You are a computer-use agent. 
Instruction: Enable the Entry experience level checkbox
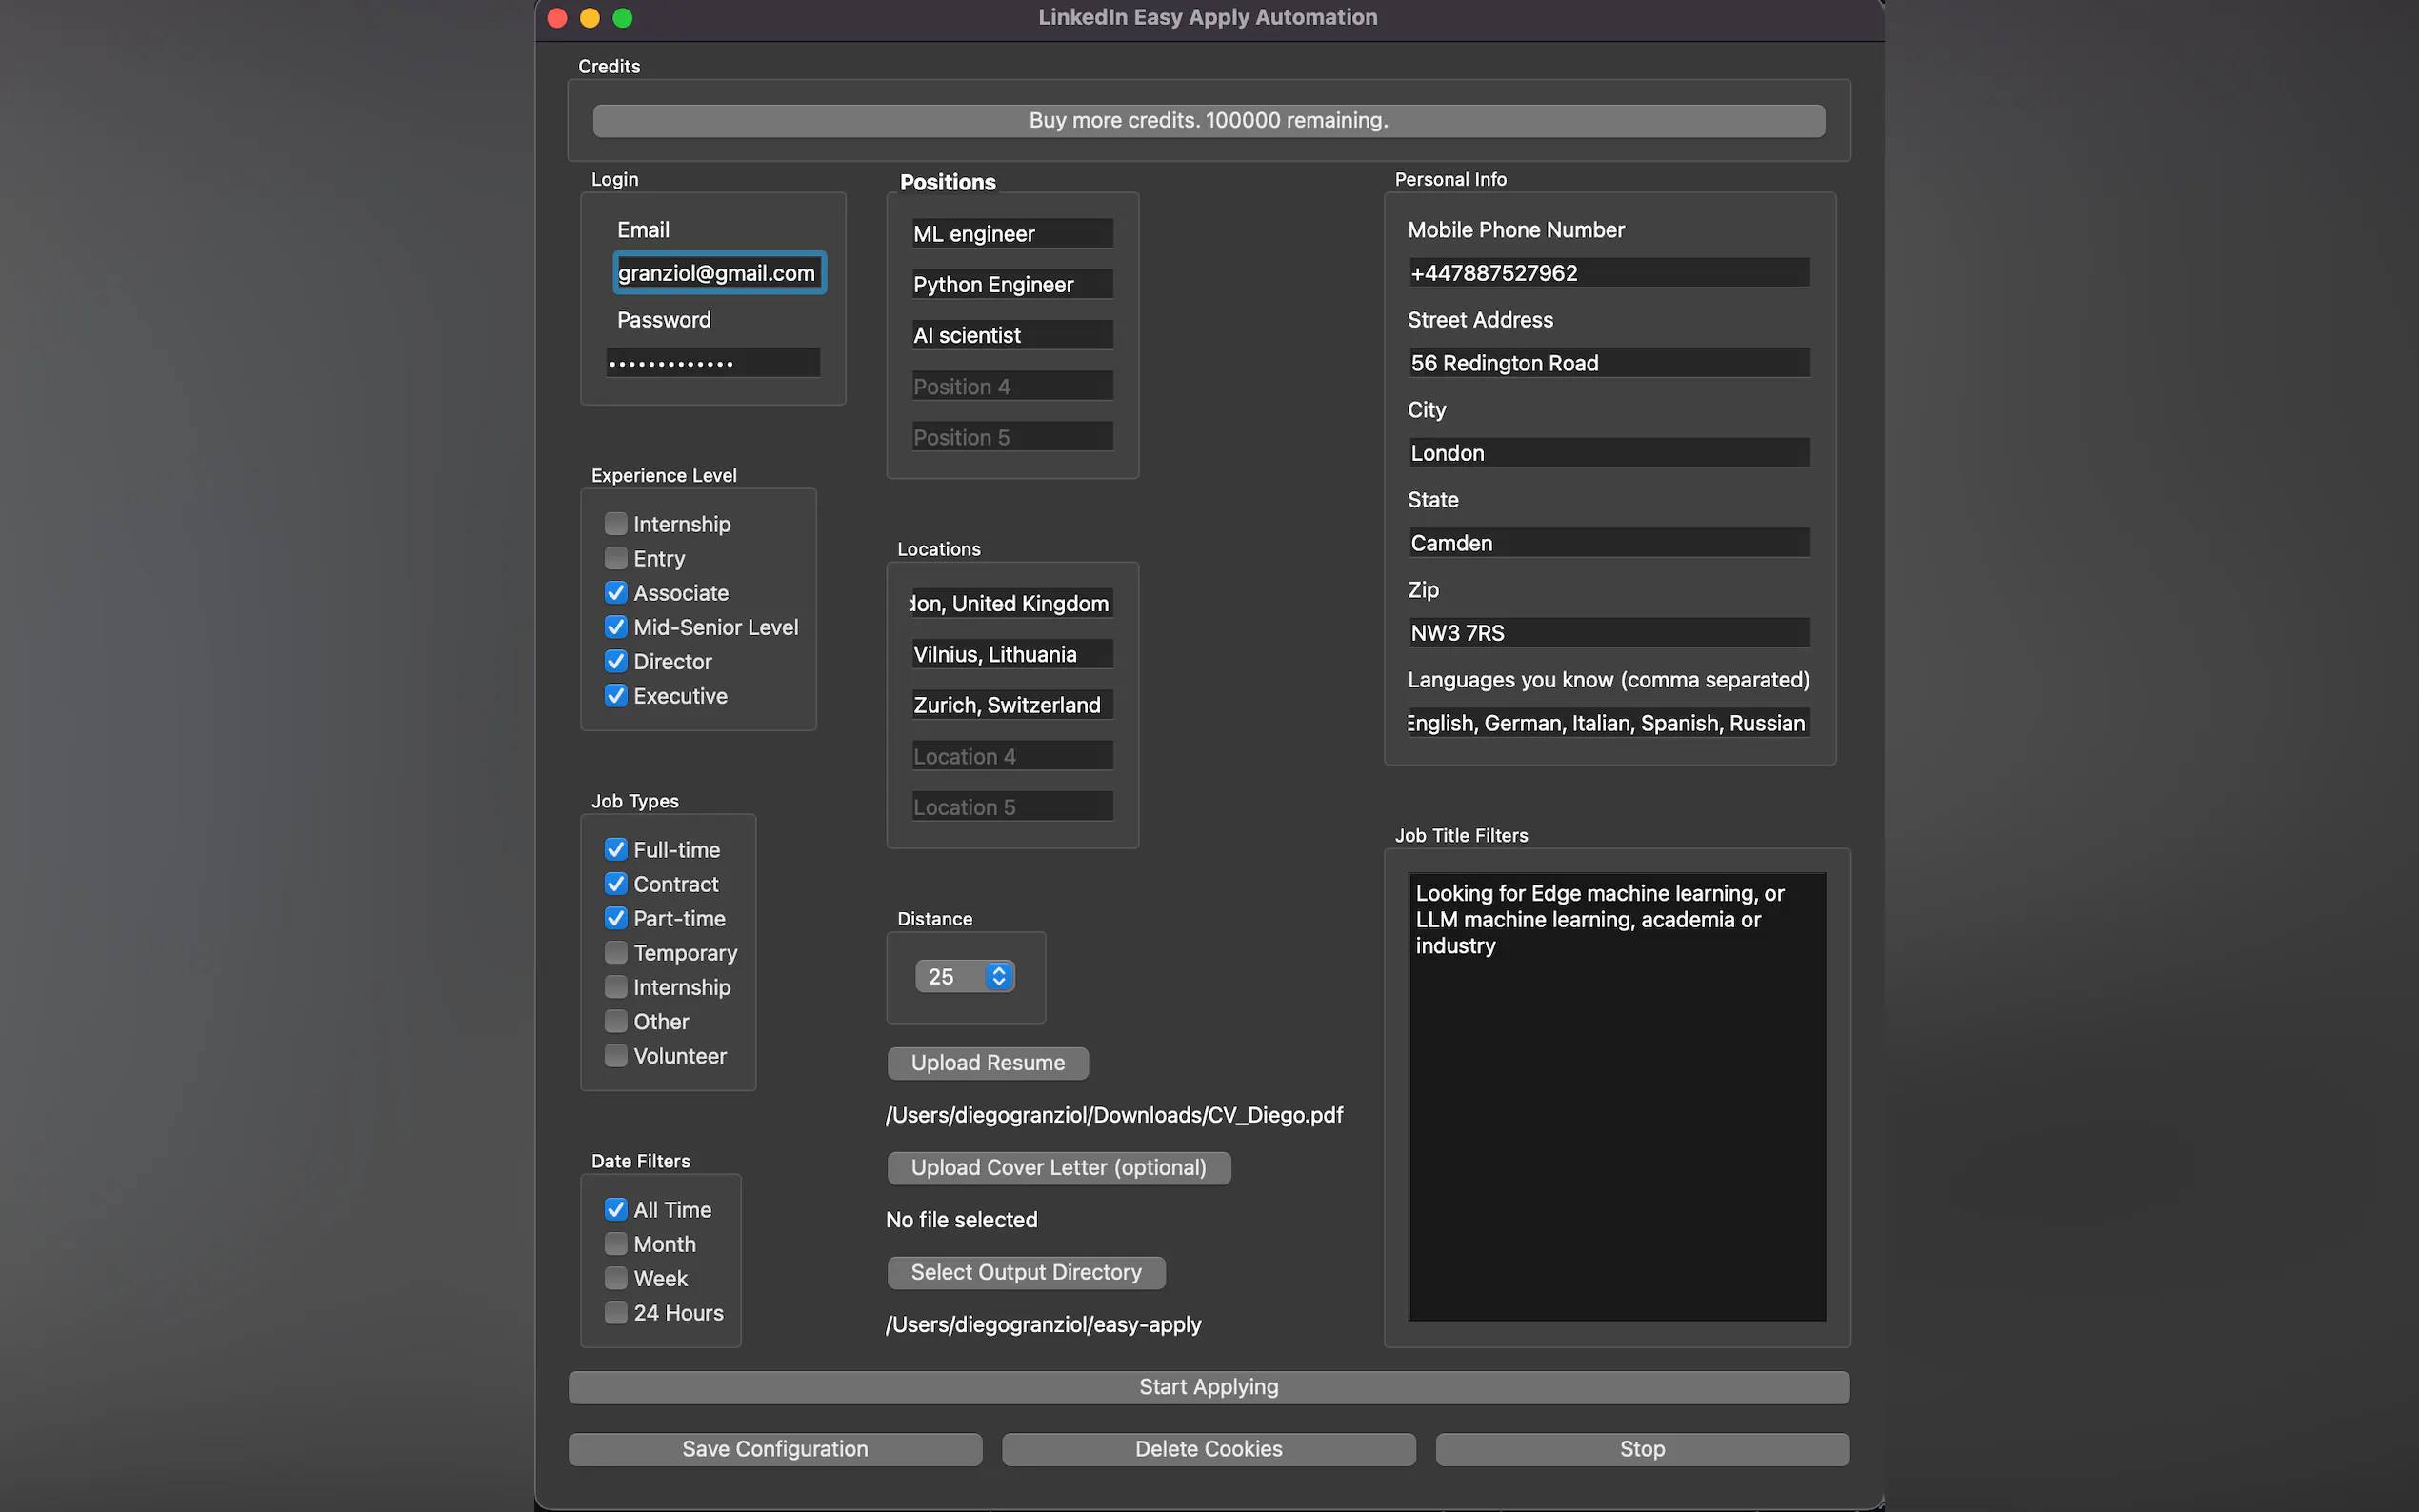click(616, 558)
